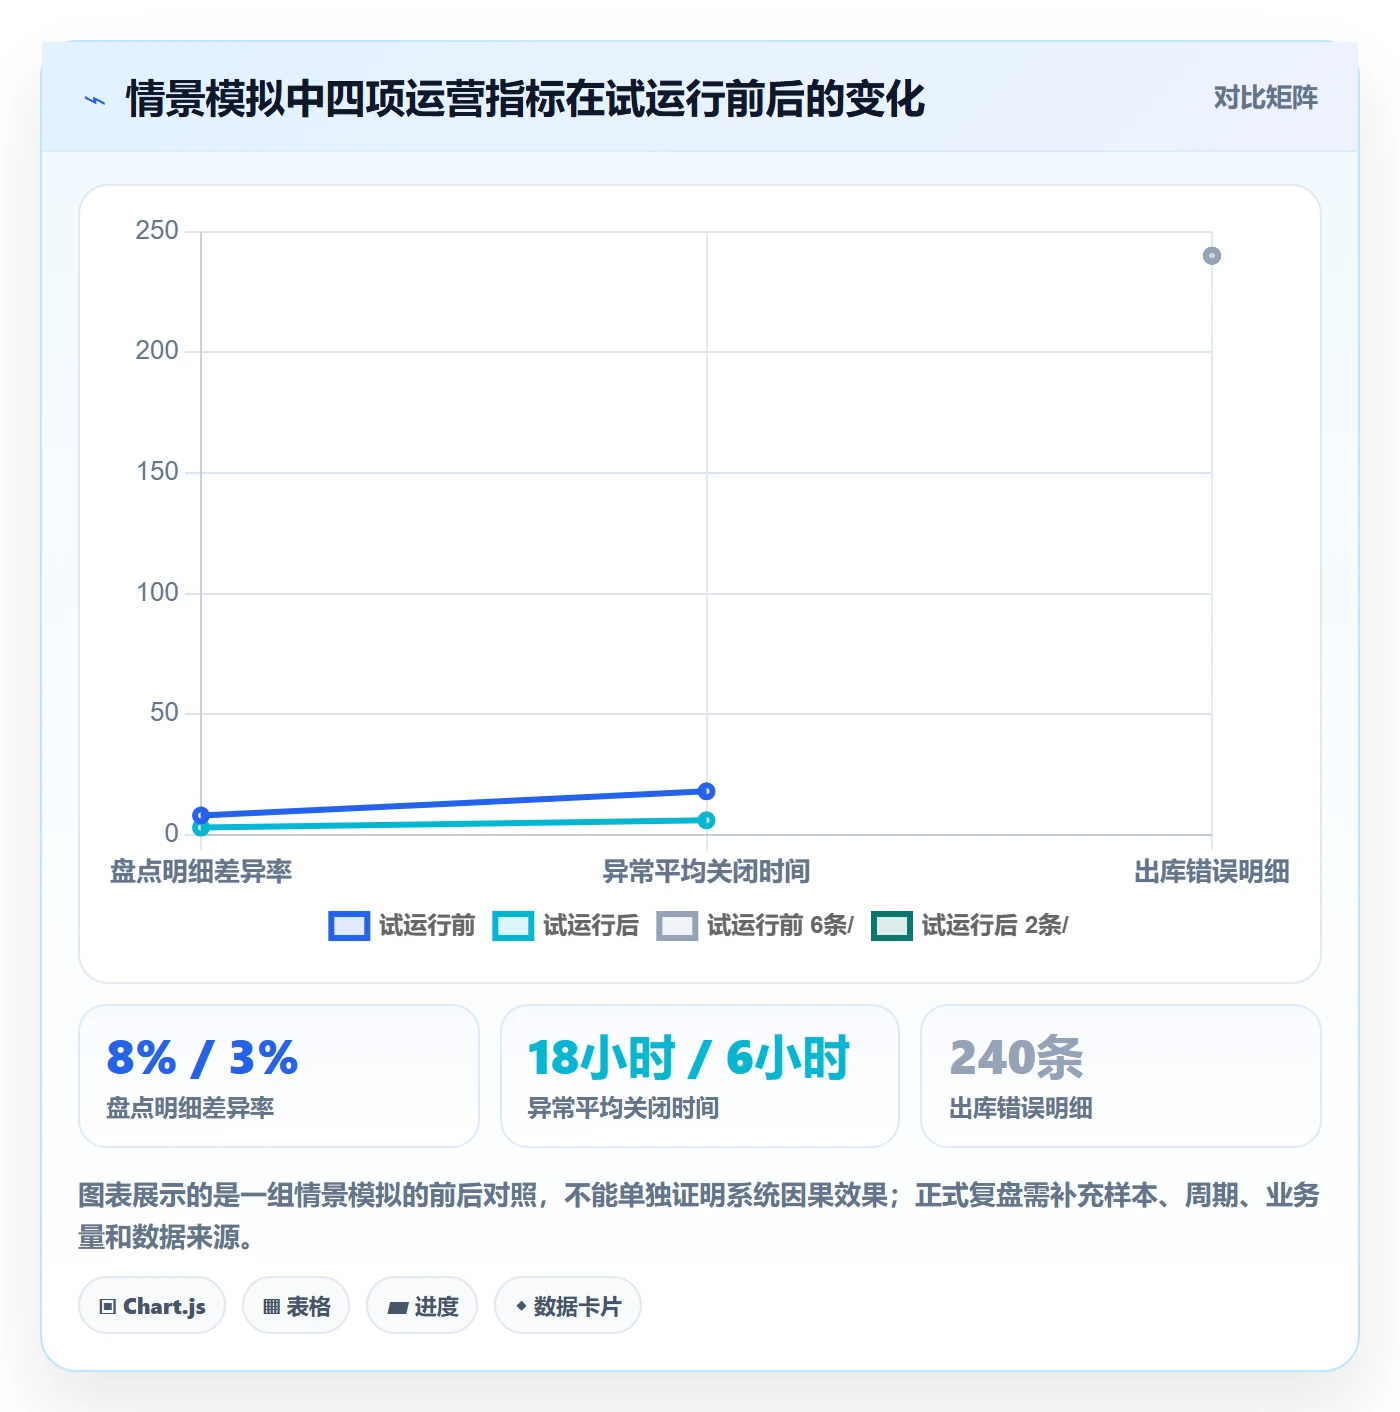
Task: Click the x-axis label 盘点明细差异率
Action: pyautogui.click(x=201, y=871)
